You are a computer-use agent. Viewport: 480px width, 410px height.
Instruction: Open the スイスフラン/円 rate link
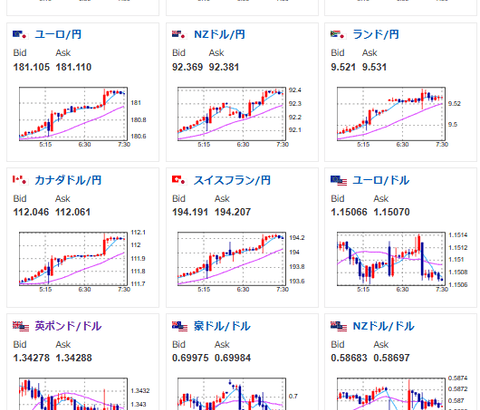coord(232,180)
